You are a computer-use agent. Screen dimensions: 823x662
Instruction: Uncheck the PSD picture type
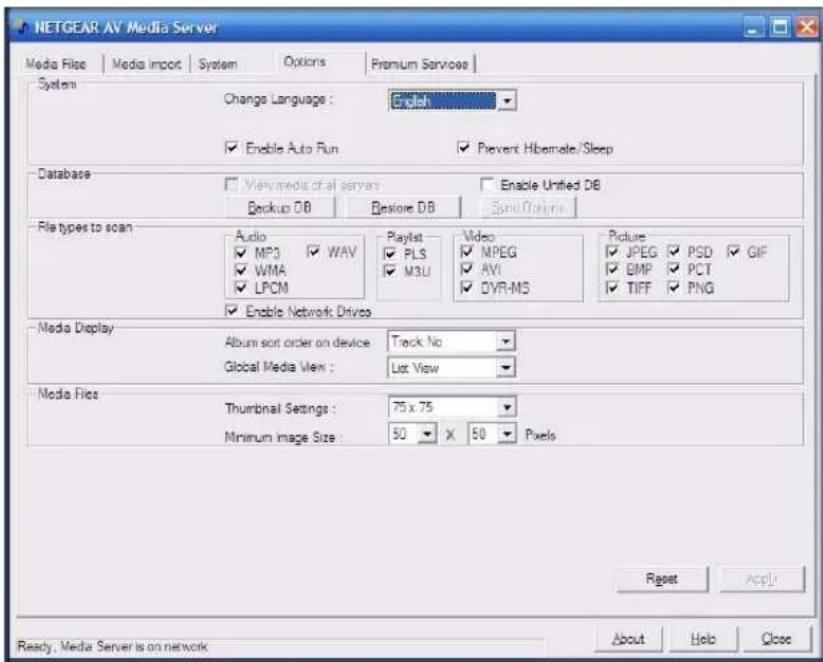pos(674,252)
